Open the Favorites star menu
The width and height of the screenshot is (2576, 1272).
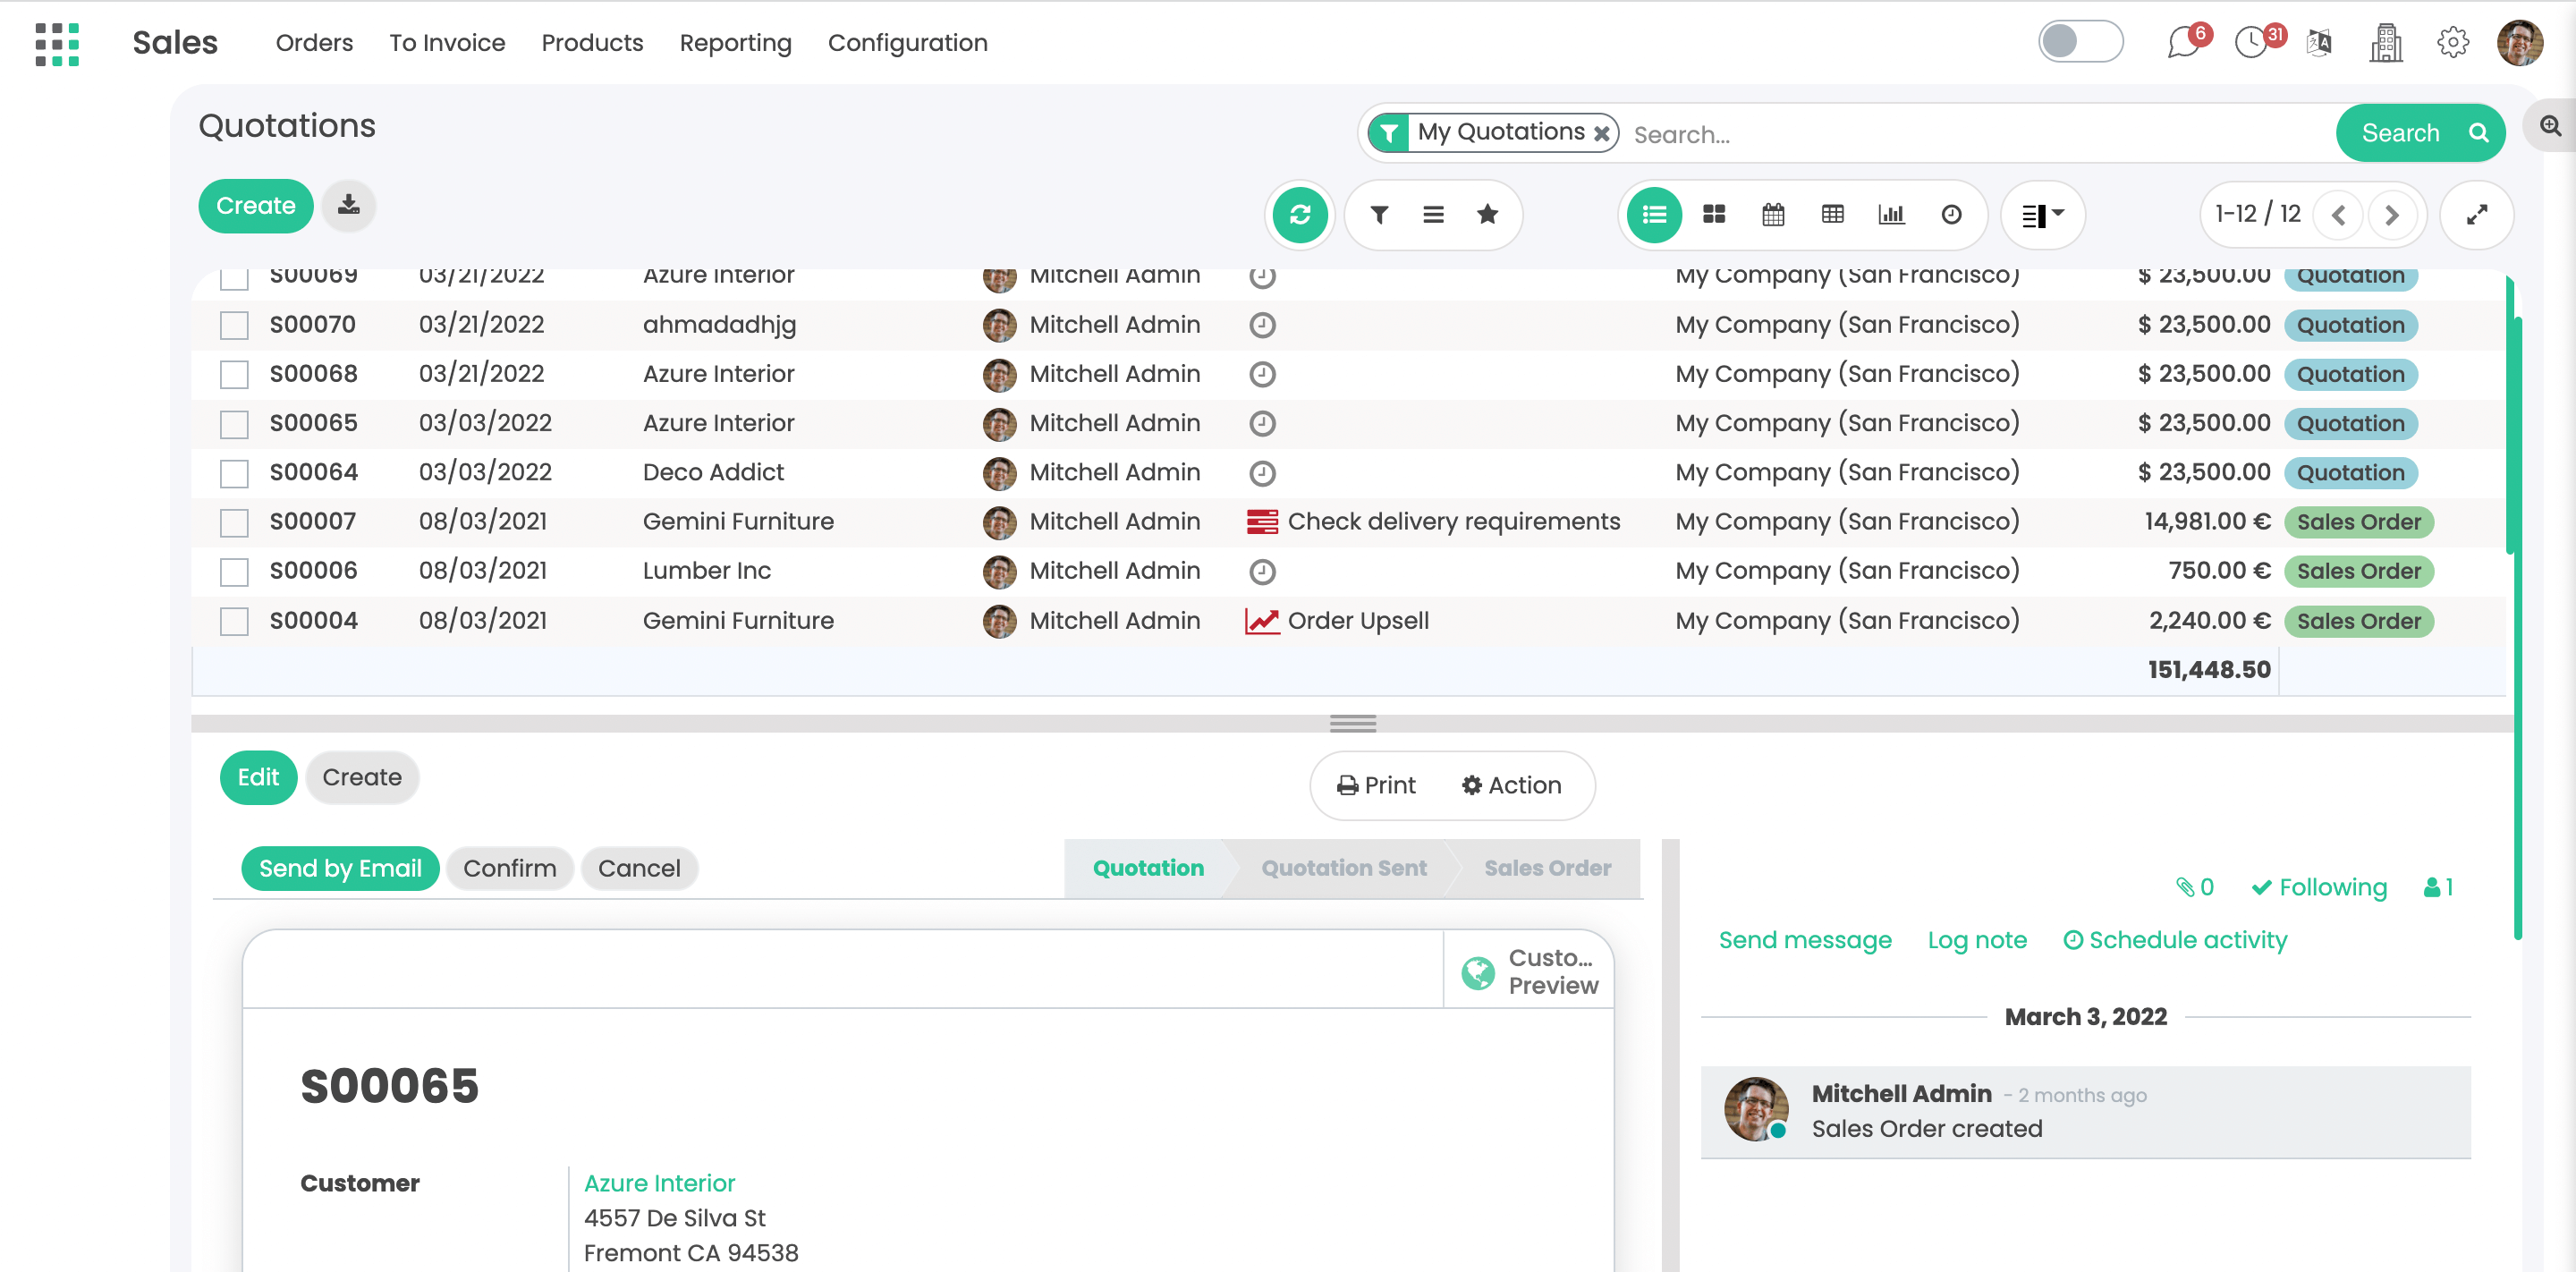click(1487, 214)
